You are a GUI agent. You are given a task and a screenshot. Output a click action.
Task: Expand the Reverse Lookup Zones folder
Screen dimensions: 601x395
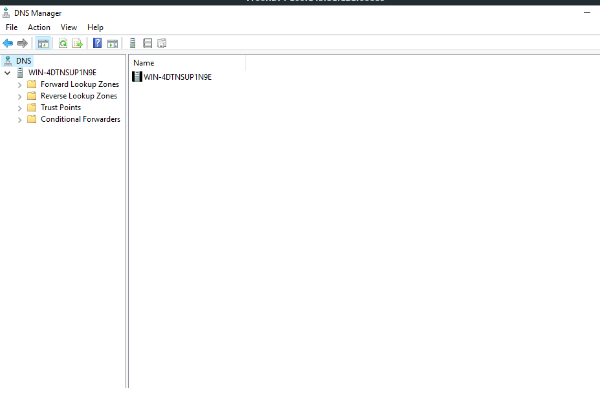coord(20,97)
